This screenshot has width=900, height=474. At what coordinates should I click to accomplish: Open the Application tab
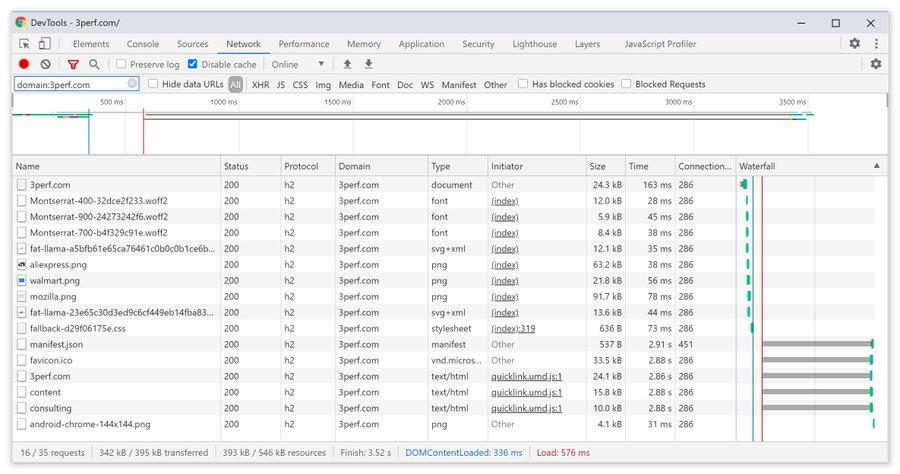pyautogui.click(x=421, y=44)
